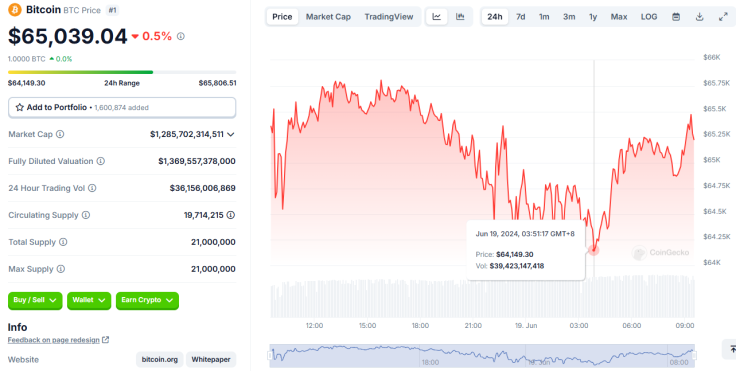Image resolution: width=736 pixels, height=371 pixels.
Task: Click the $65,039.04 price text
Action: pos(68,36)
